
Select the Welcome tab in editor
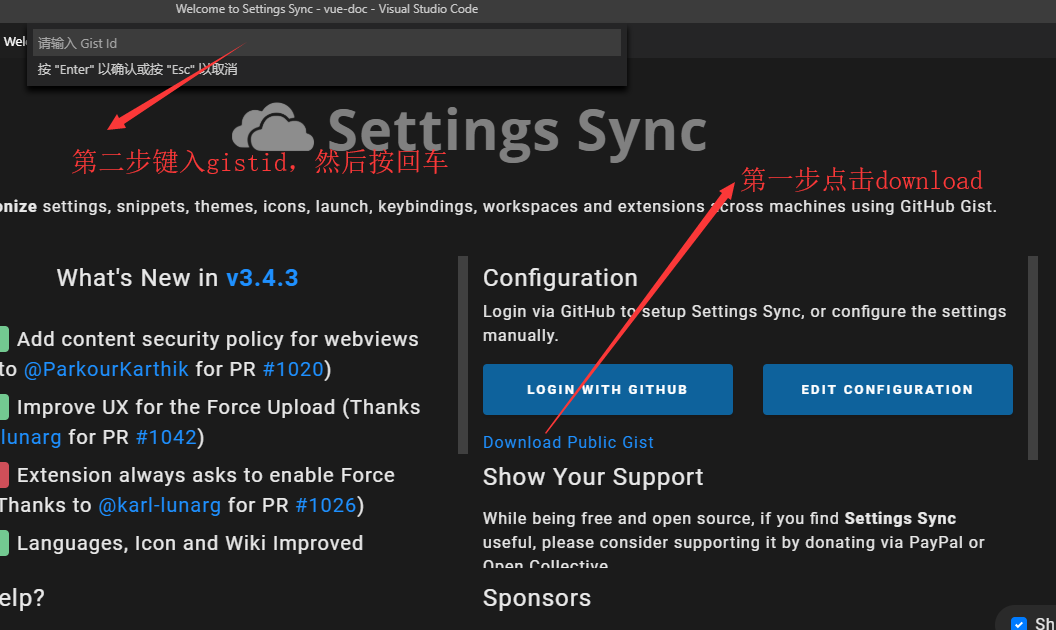14,42
